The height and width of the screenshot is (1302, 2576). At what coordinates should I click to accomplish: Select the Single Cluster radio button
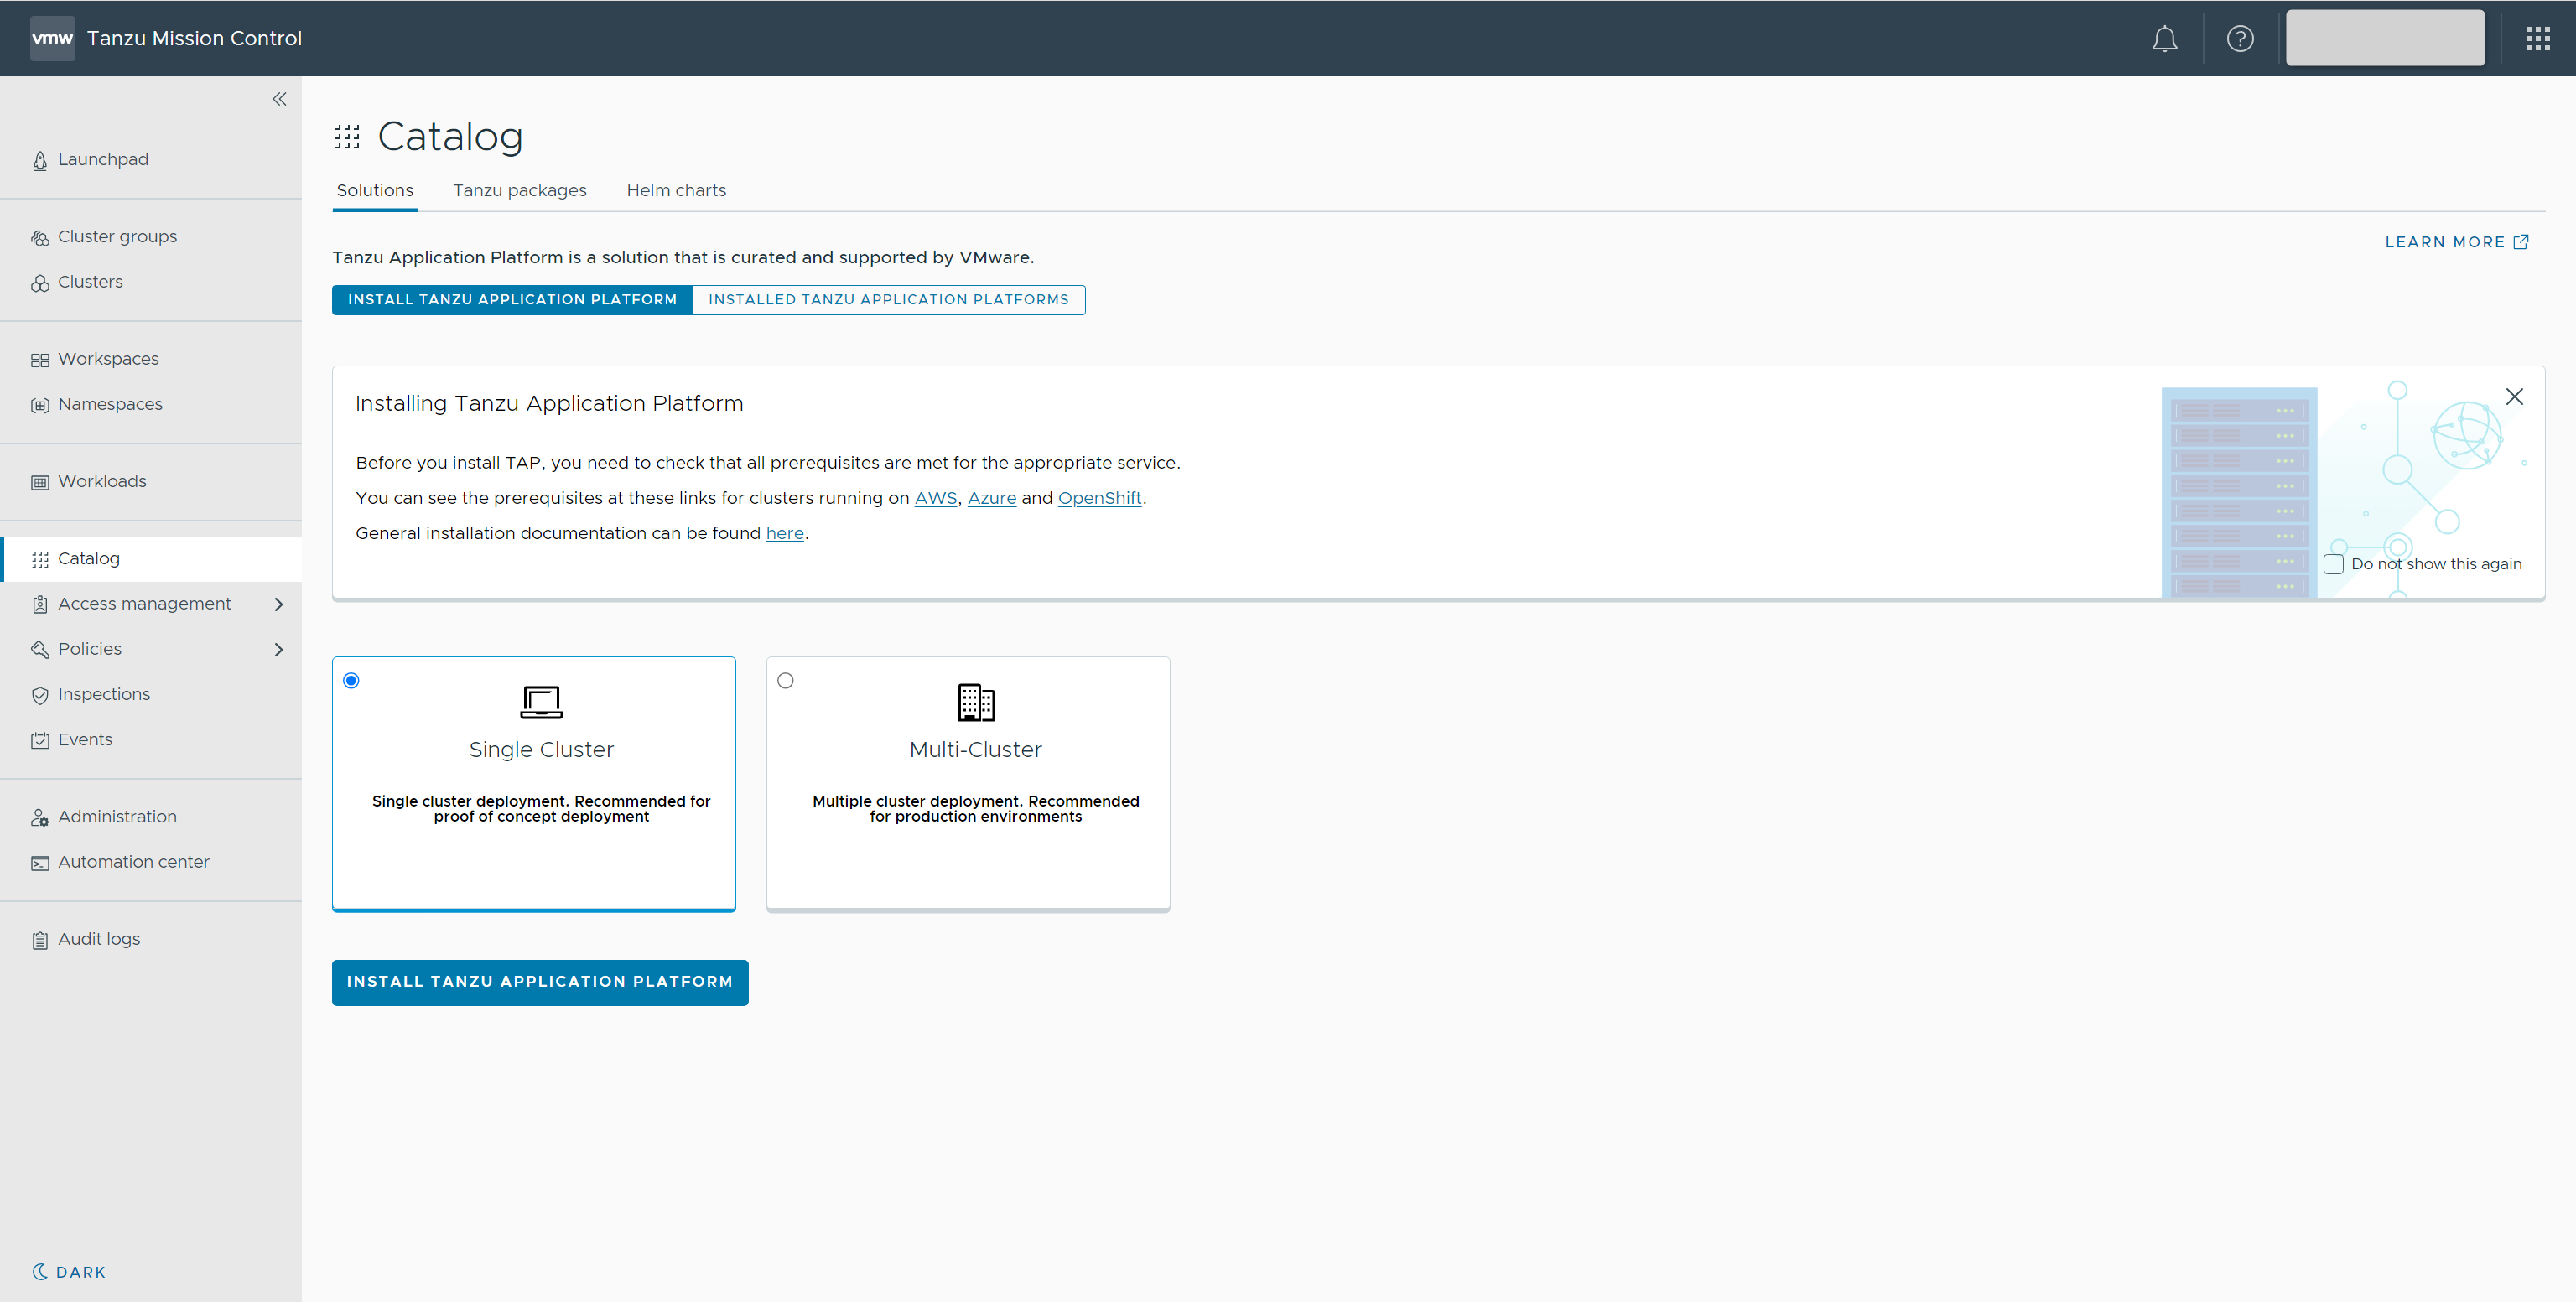[x=351, y=681]
